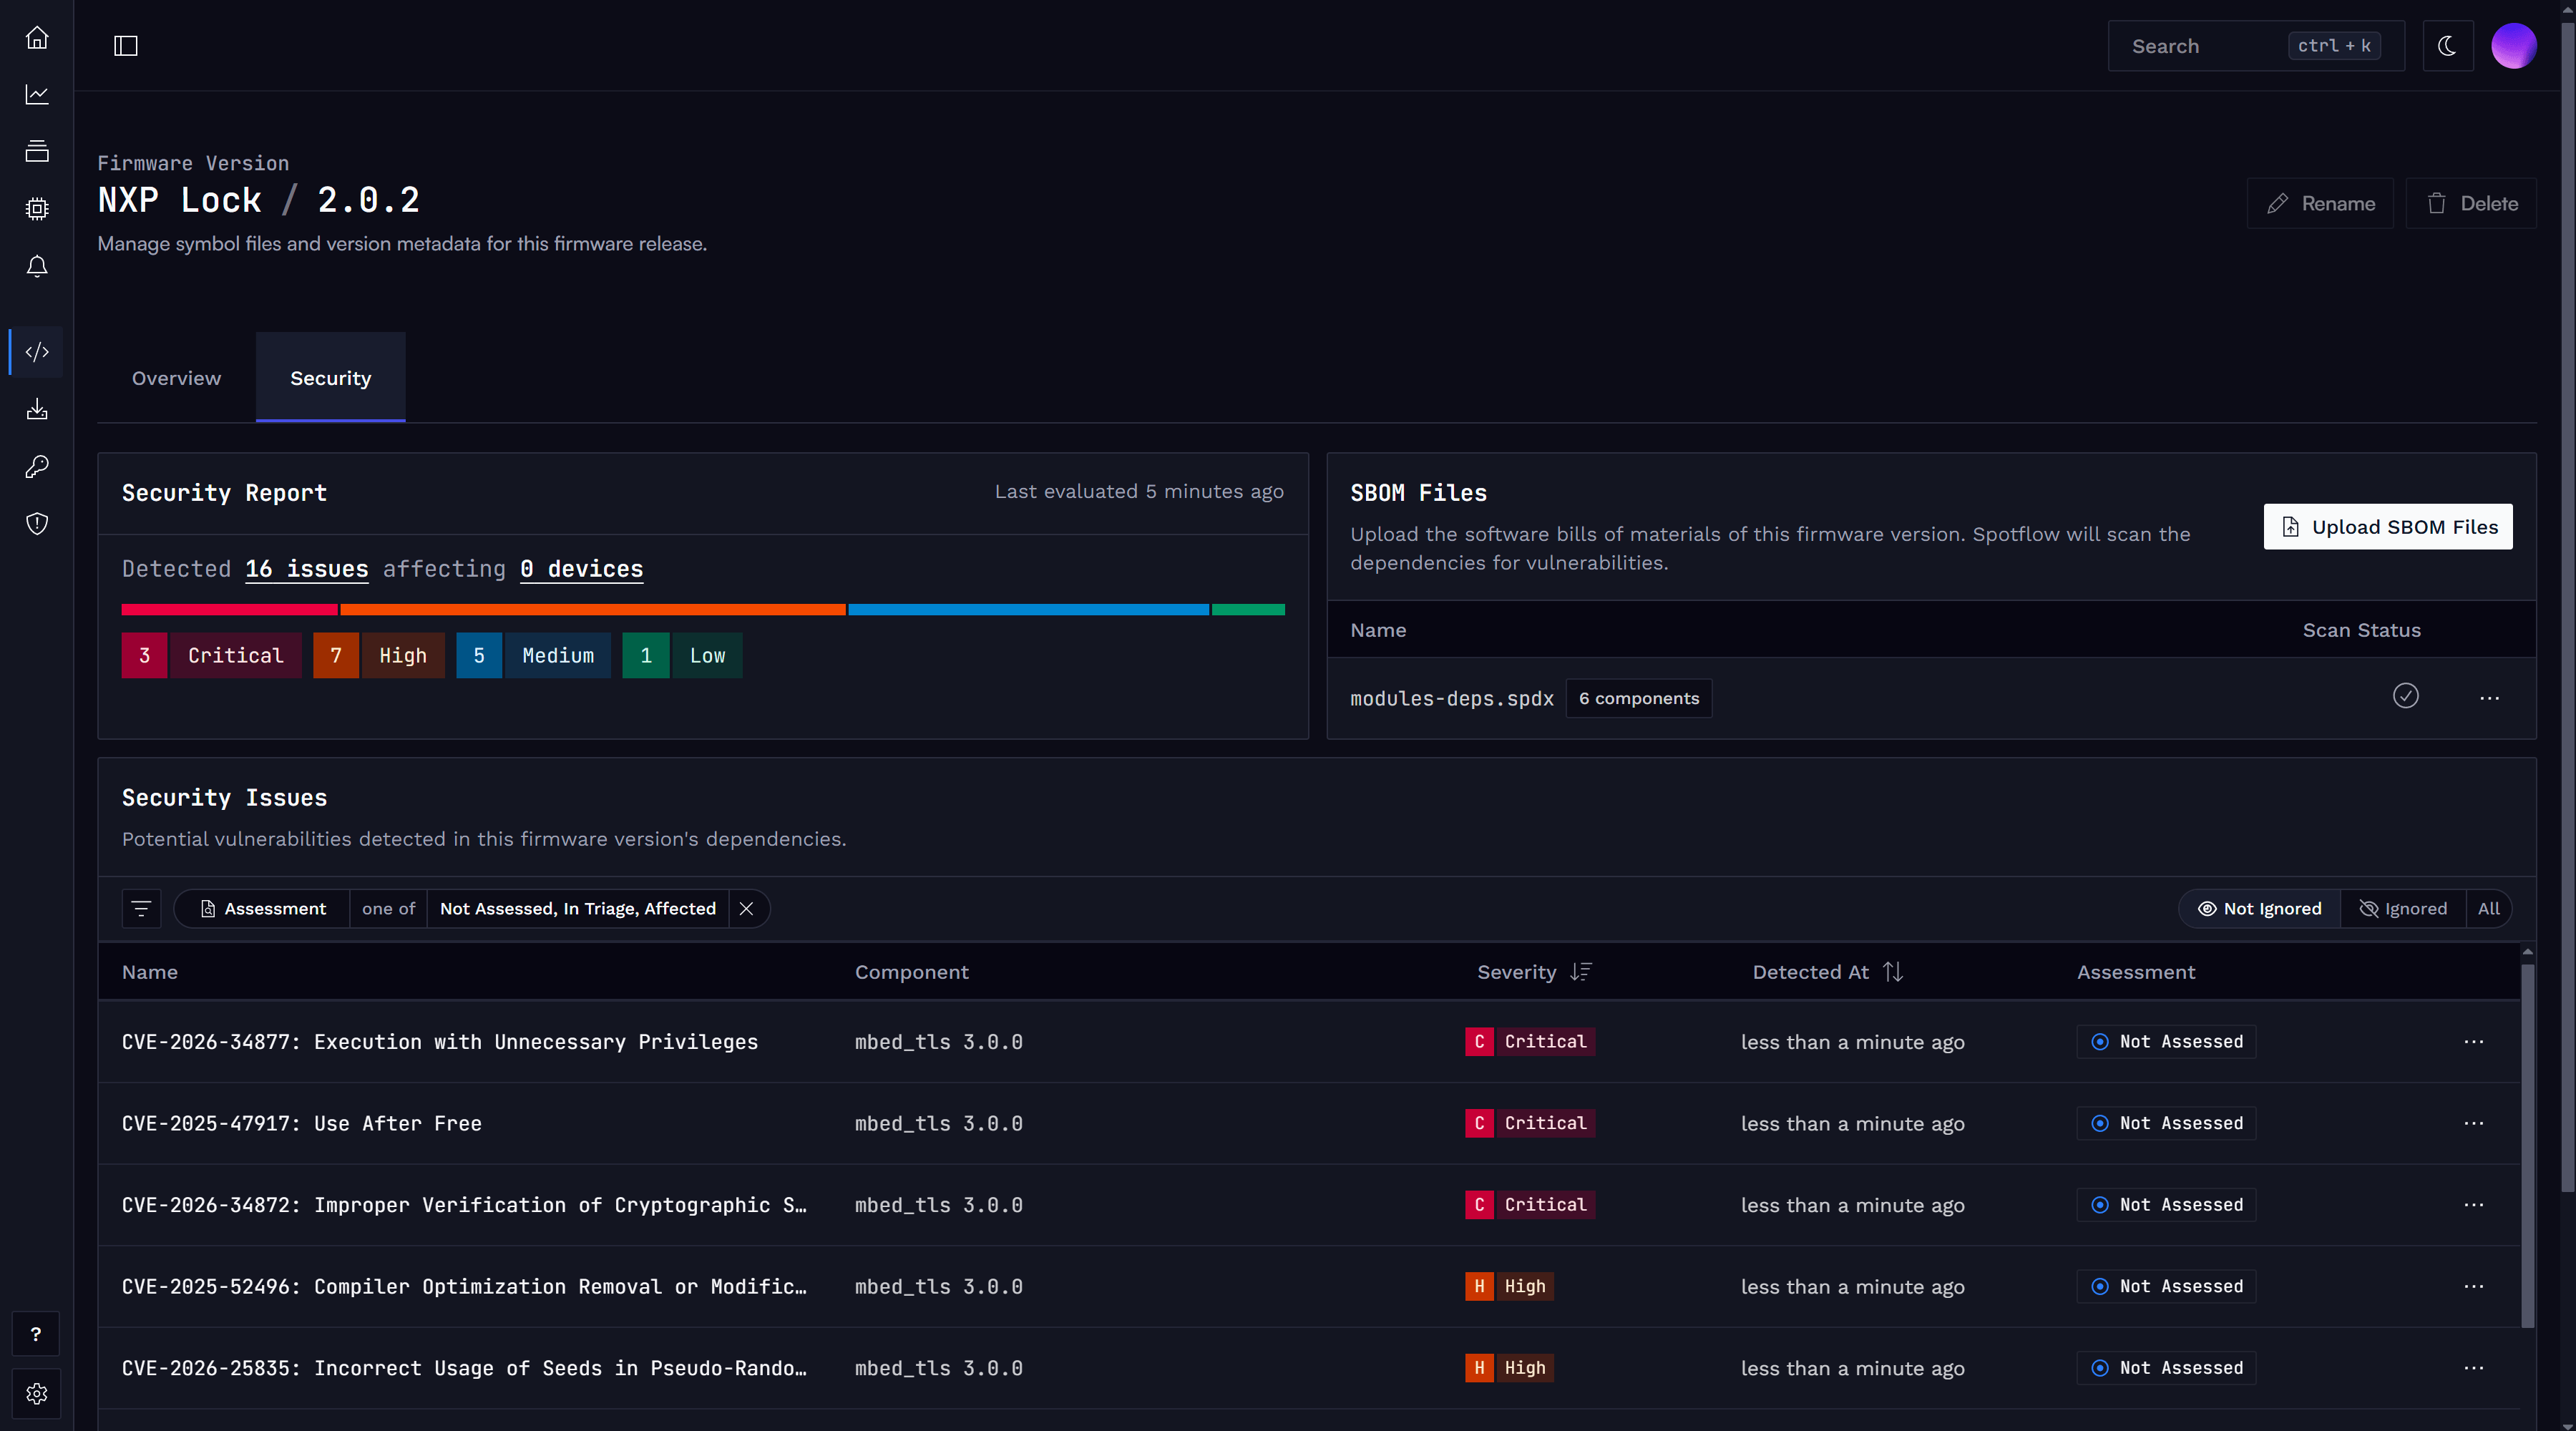Image resolution: width=2576 pixels, height=1431 pixels.
Task: Select the Security tab
Action: pyautogui.click(x=330, y=378)
